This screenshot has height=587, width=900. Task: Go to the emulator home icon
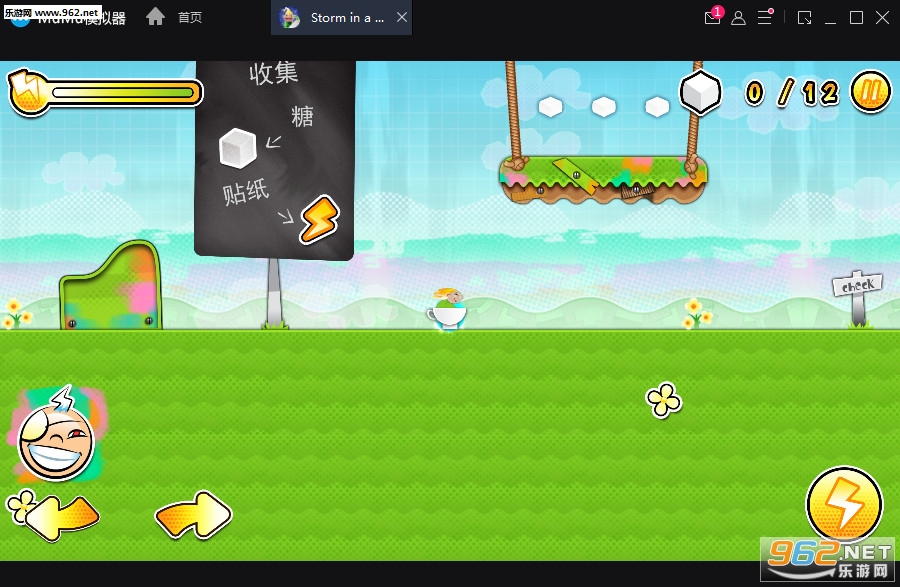coord(155,17)
